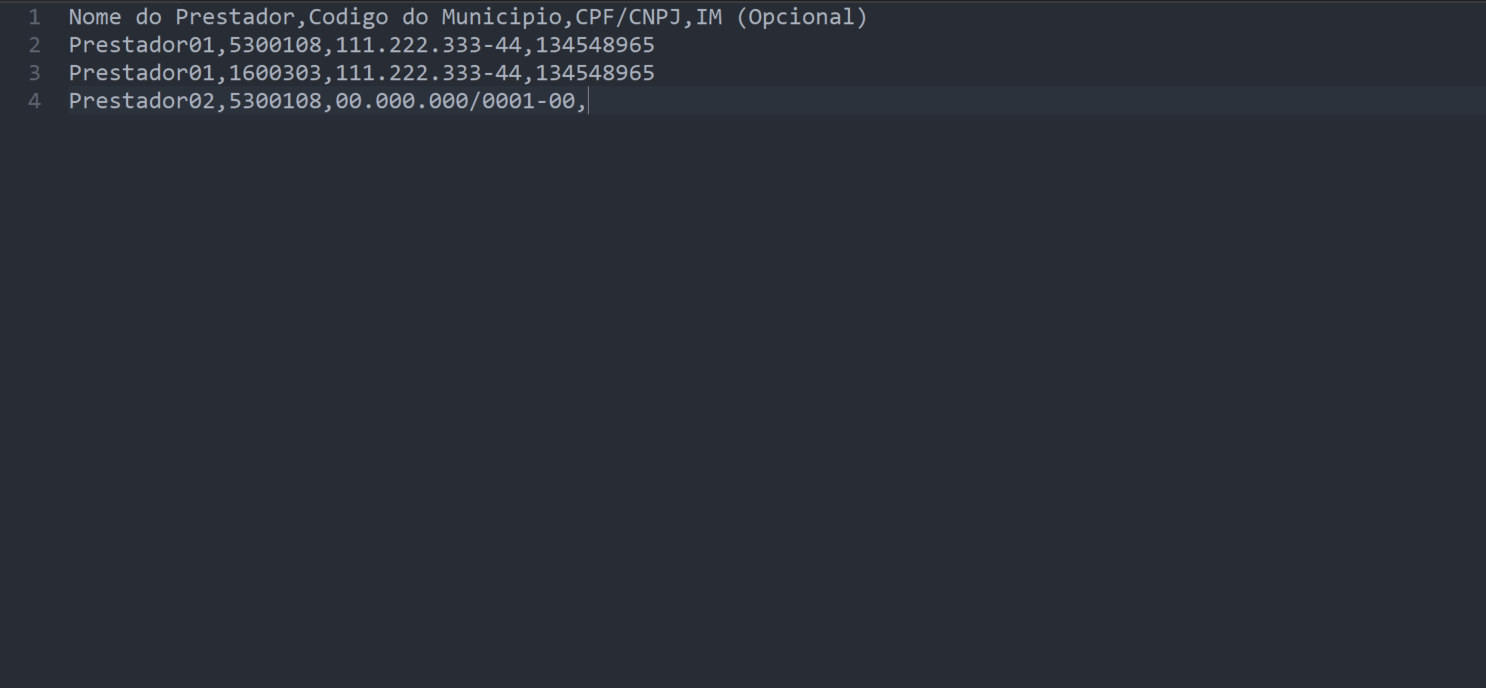
Task: Click municipality code 5300108 on line 2
Action: tap(275, 45)
